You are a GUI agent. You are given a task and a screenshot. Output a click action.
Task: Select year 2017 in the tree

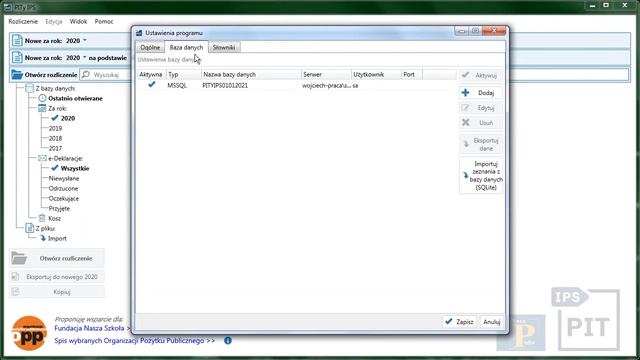tap(55, 148)
